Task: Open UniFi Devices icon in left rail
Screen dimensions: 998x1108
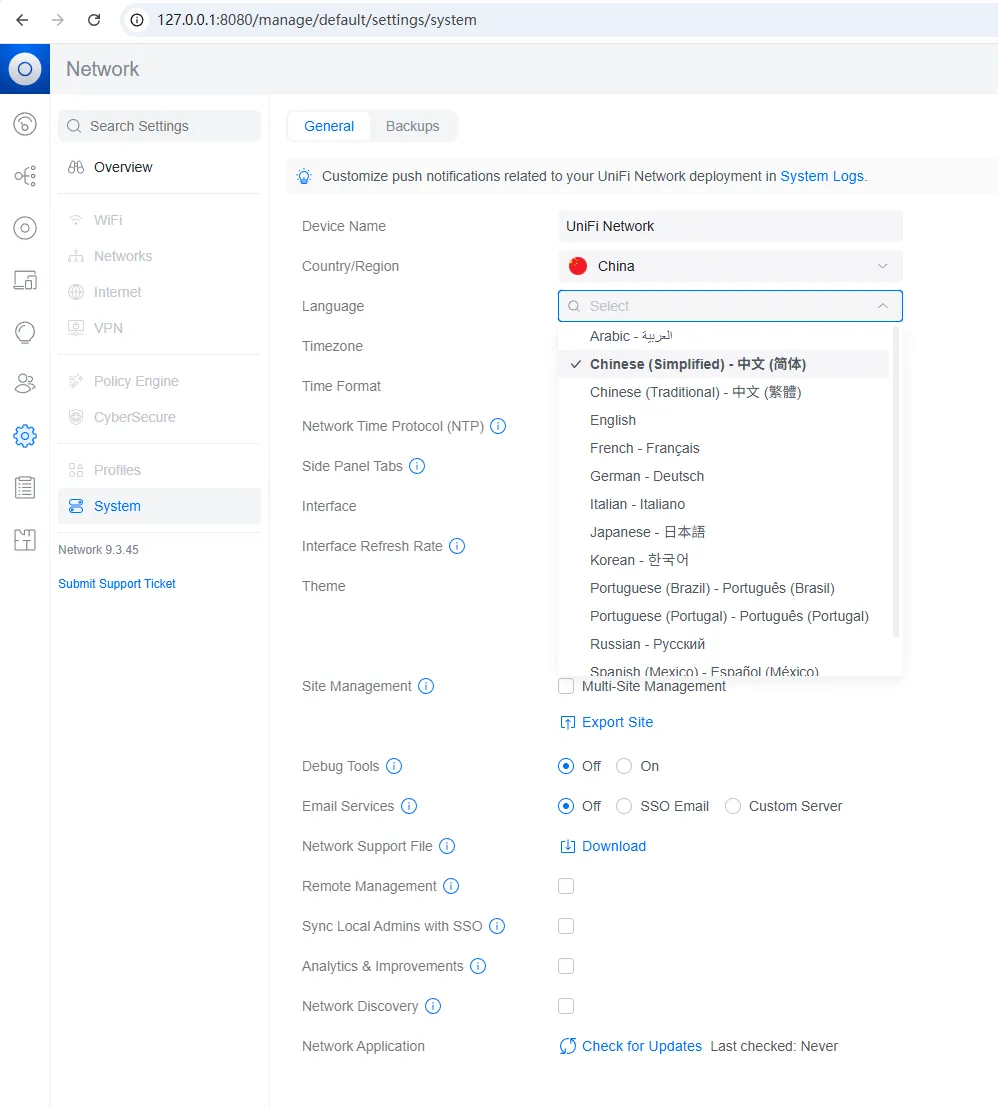Action: click(x=25, y=228)
